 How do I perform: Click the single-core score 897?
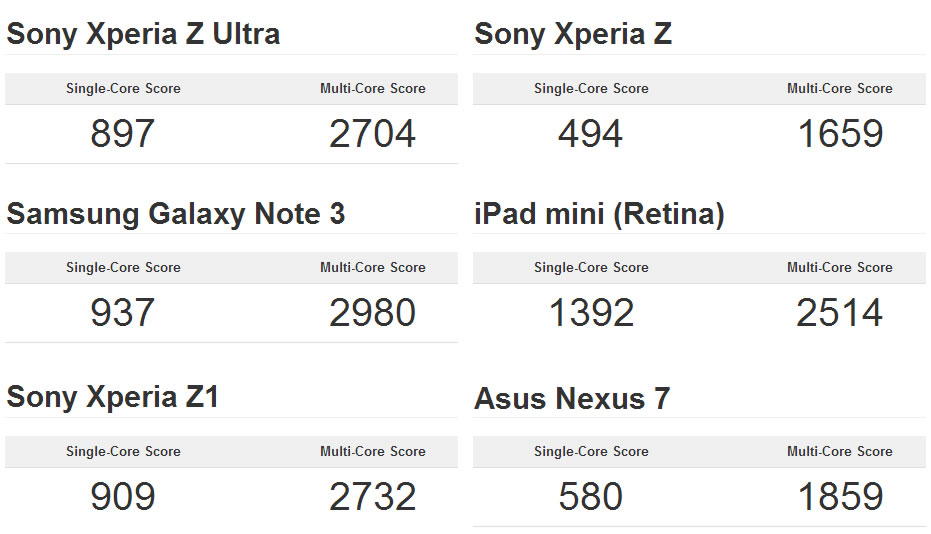123,134
